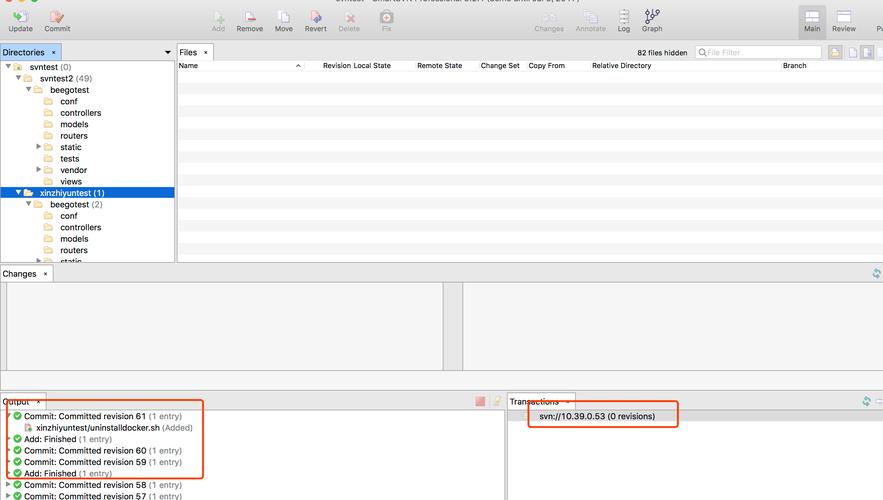The width and height of the screenshot is (883, 500).
Task: Click the Move toolbar icon
Action: tap(284, 20)
